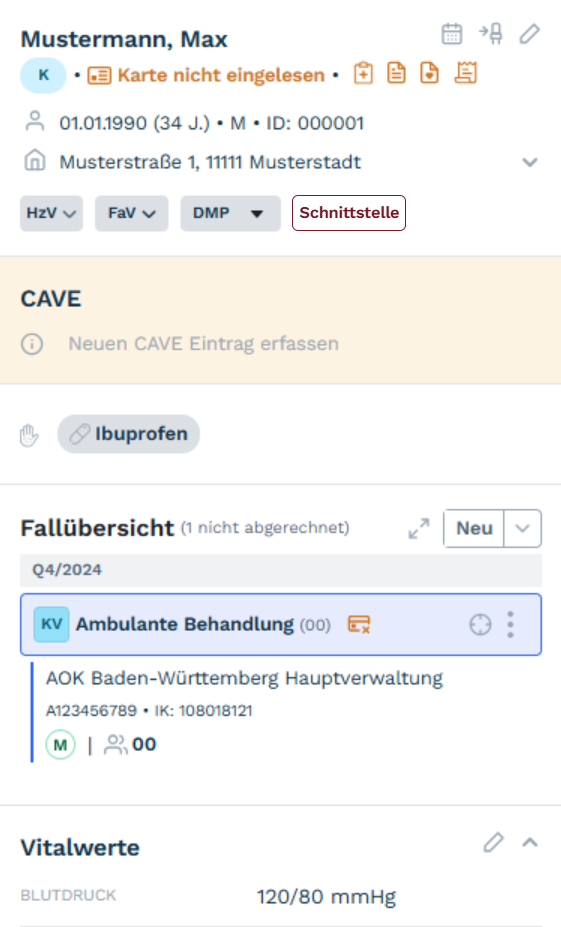Screen dimensions: 561x927
Task: Click the Neuen CAVE Eintrag erfassen field
Action: [x=203, y=343]
